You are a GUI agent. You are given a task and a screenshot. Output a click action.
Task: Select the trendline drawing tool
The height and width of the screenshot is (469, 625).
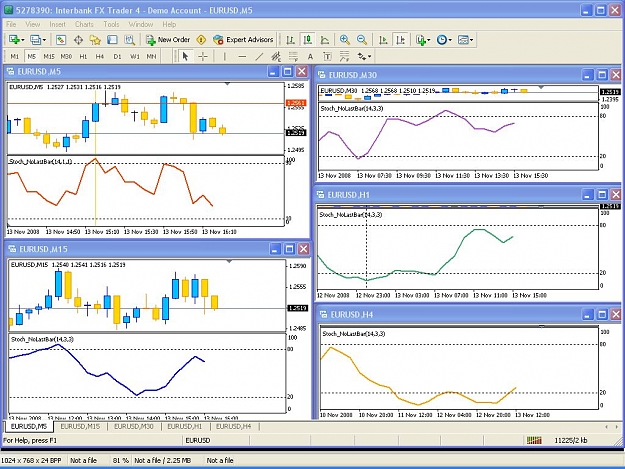[259, 56]
